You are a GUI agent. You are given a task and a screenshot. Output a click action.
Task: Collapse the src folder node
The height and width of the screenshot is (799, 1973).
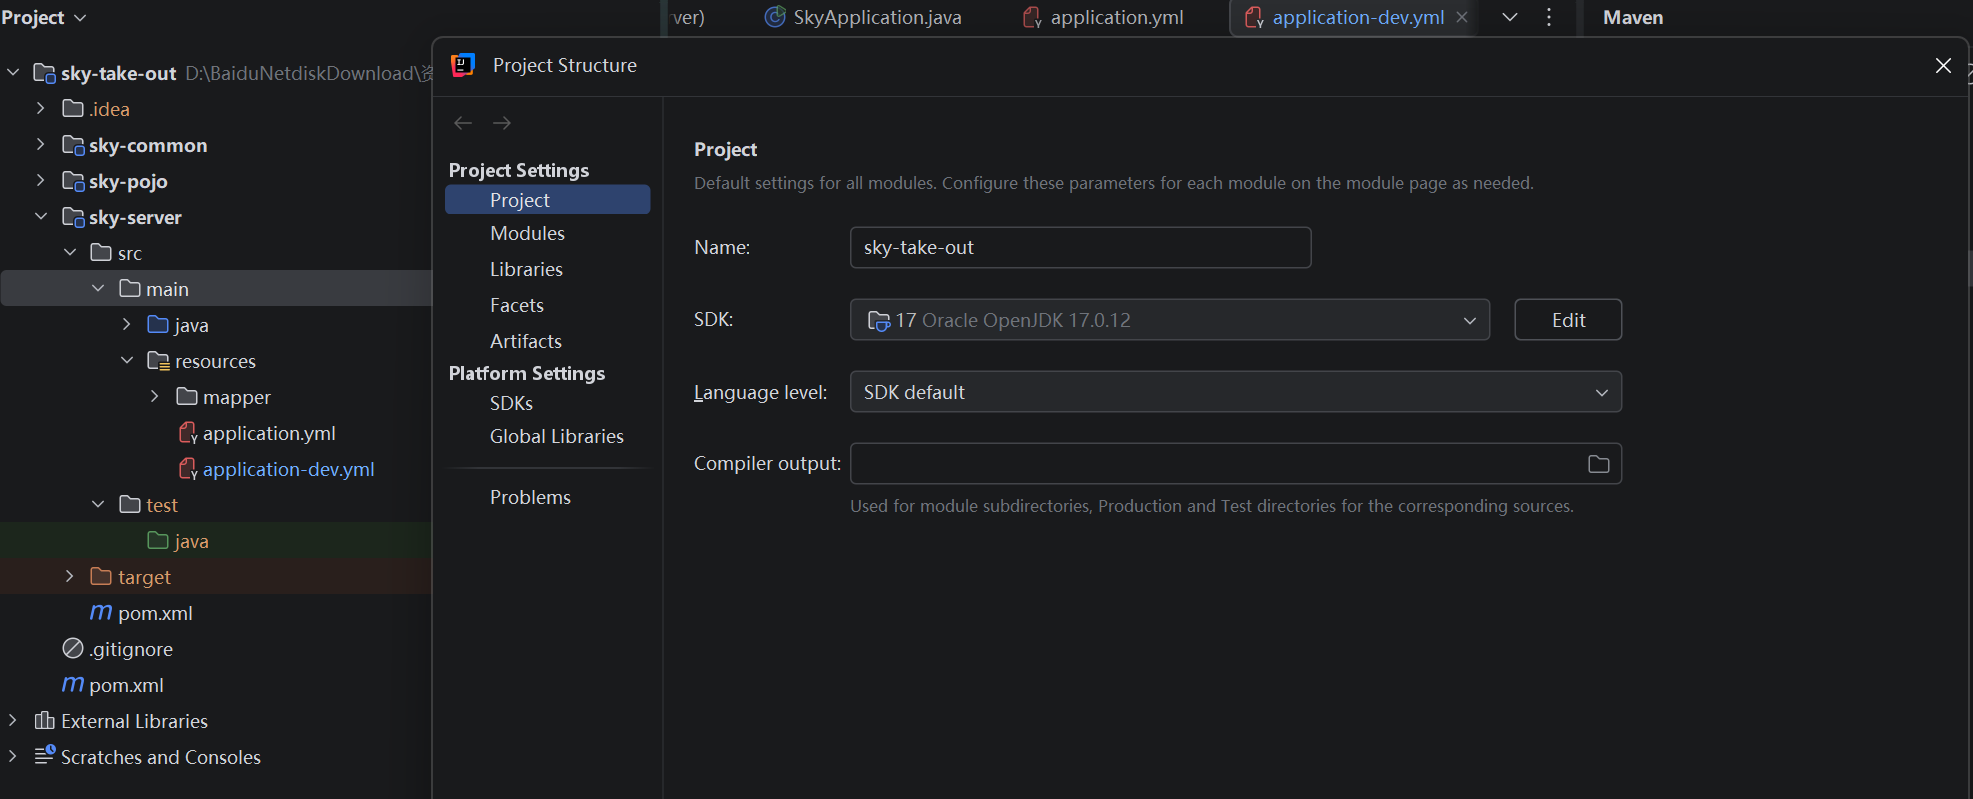pyautogui.click(x=70, y=252)
